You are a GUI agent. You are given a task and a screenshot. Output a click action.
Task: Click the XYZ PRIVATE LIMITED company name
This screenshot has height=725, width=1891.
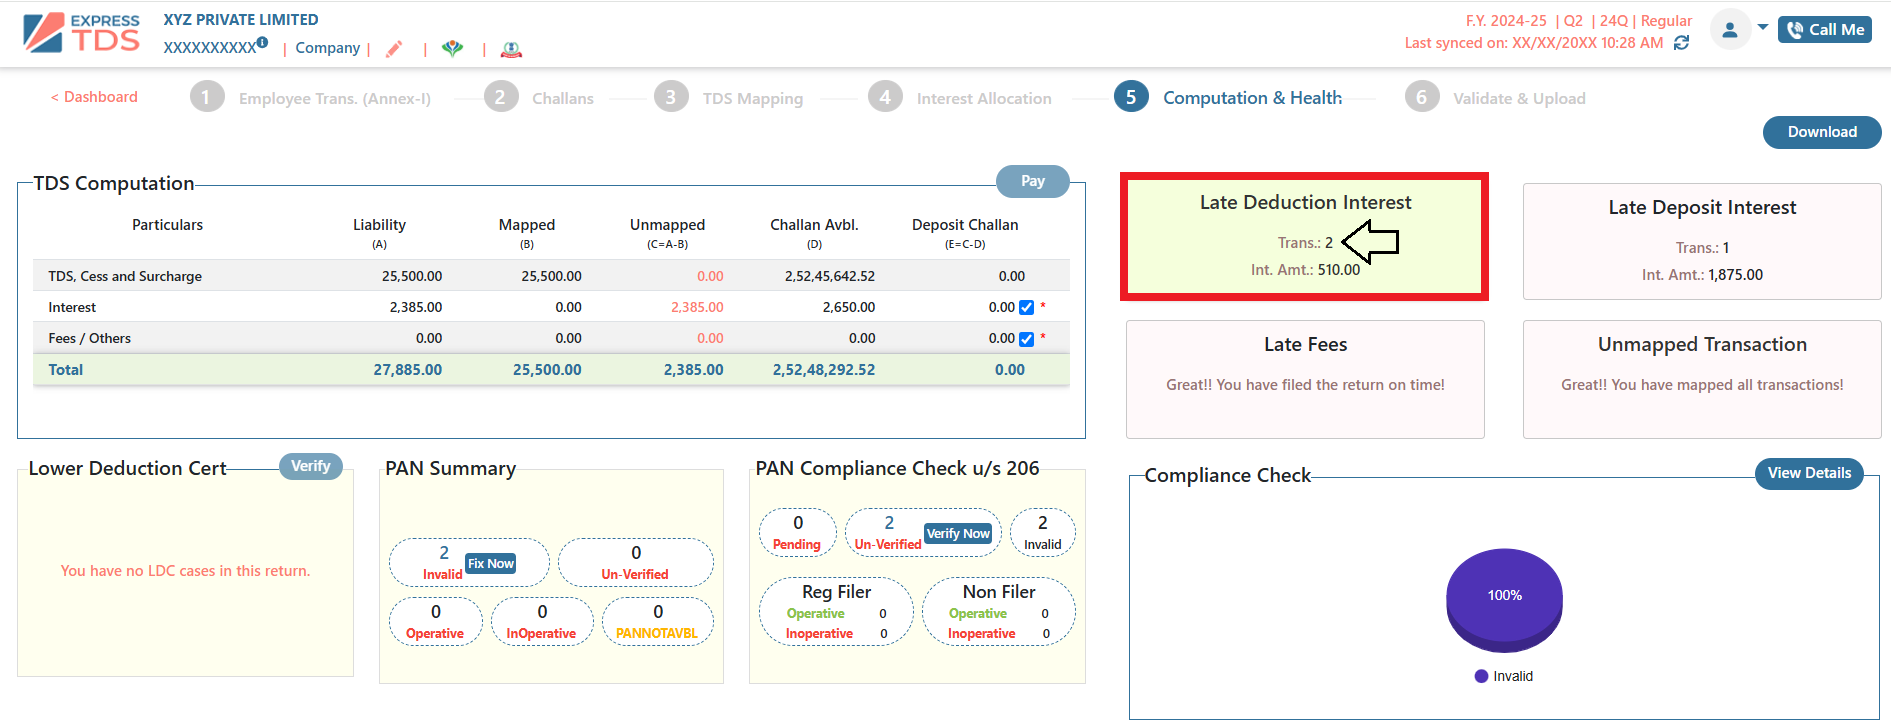[x=241, y=19]
